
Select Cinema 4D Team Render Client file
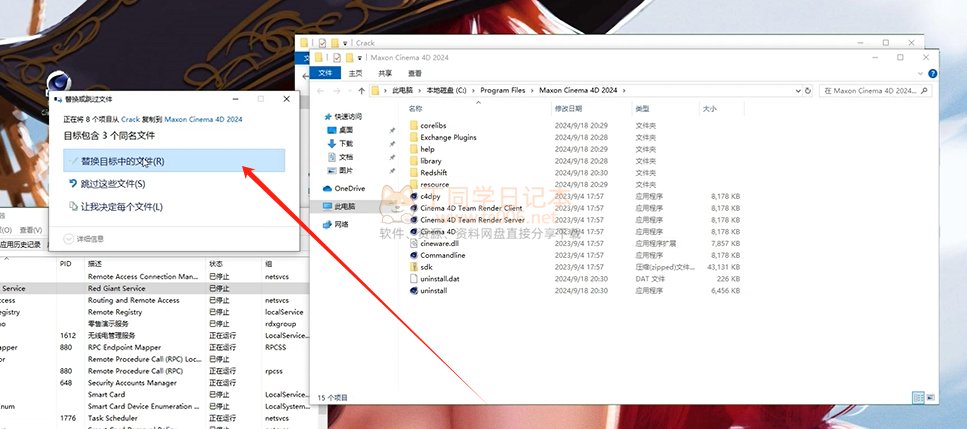click(471, 208)
